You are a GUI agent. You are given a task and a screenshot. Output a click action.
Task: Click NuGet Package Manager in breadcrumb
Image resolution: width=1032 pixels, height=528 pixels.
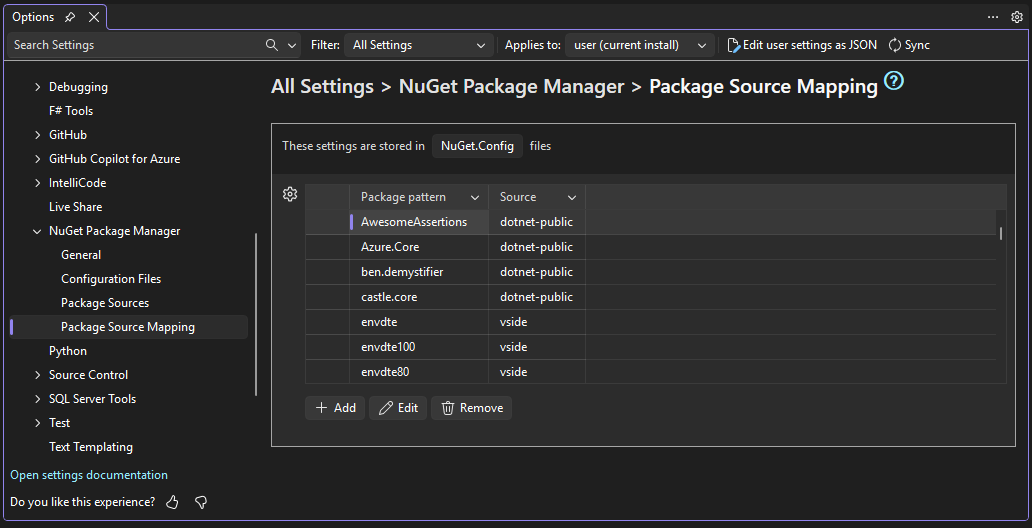click(511, 86)
